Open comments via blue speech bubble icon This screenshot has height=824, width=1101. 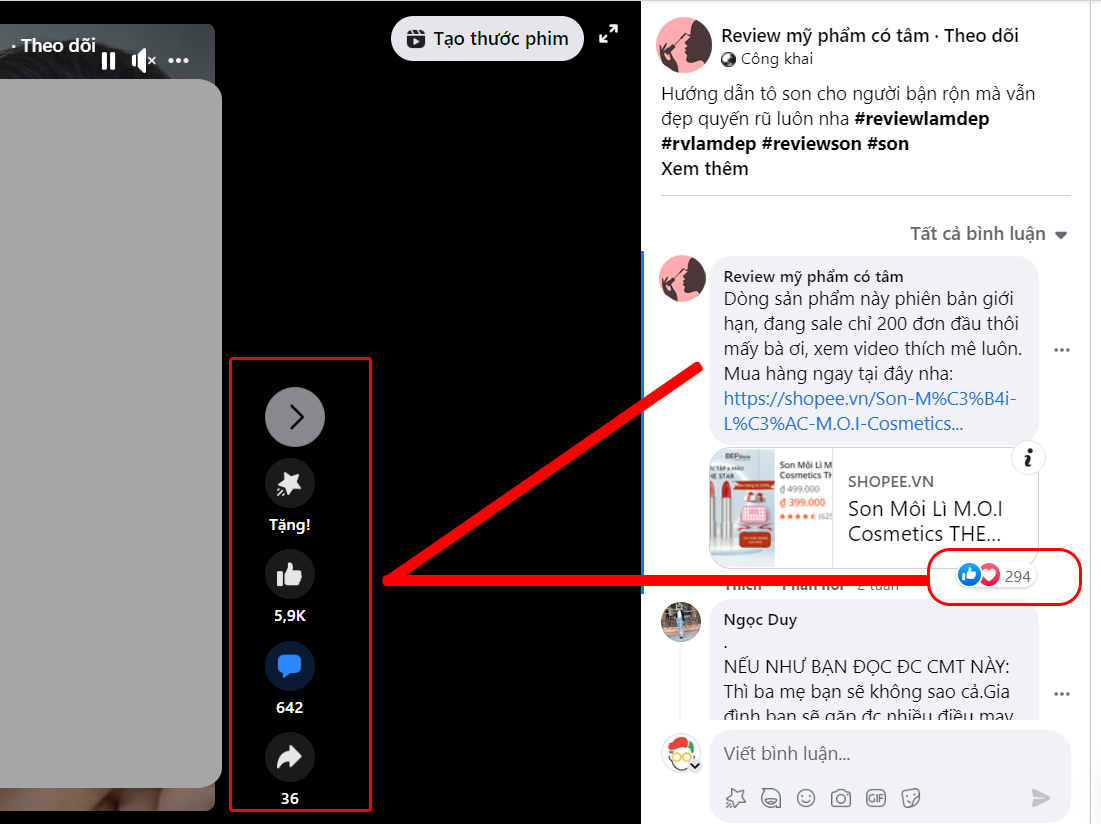coord(289,666)
